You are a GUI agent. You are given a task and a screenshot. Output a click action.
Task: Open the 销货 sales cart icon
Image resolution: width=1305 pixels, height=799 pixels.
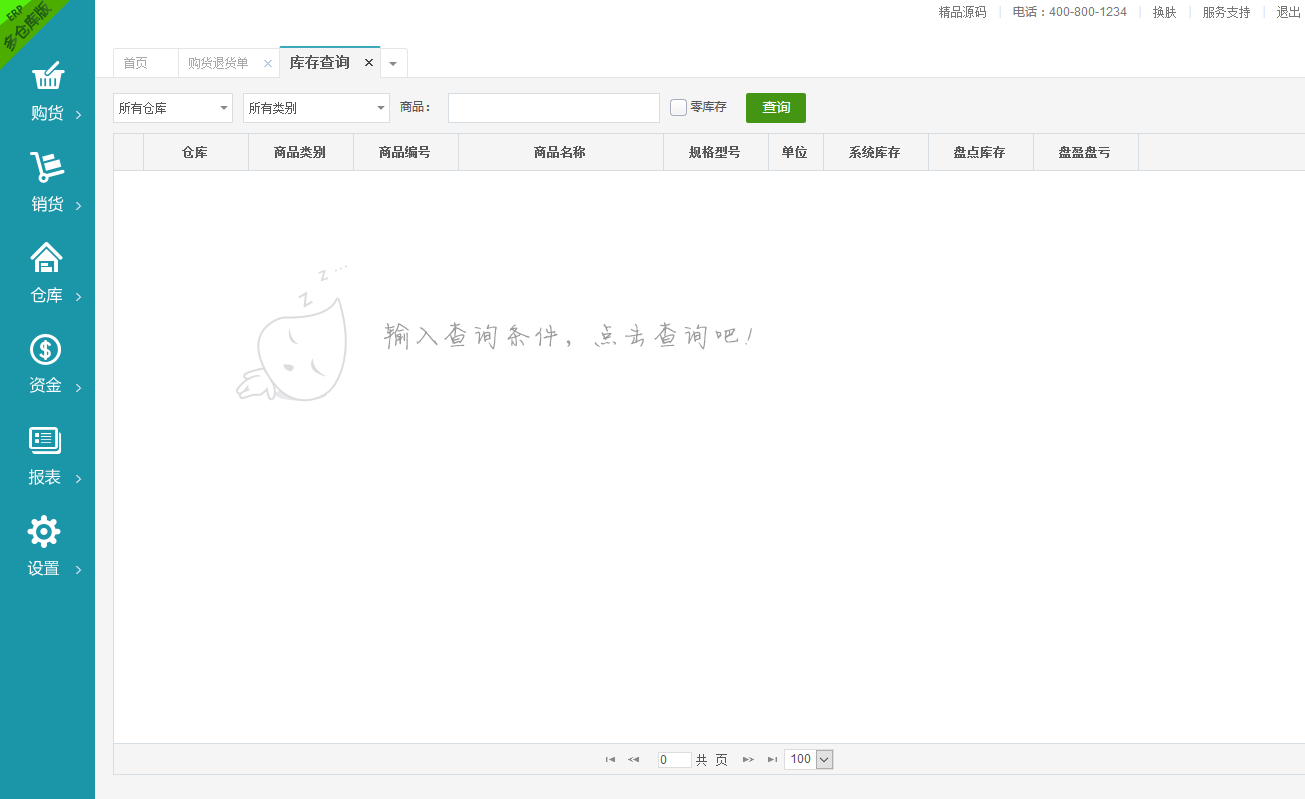tap(47, 168)
